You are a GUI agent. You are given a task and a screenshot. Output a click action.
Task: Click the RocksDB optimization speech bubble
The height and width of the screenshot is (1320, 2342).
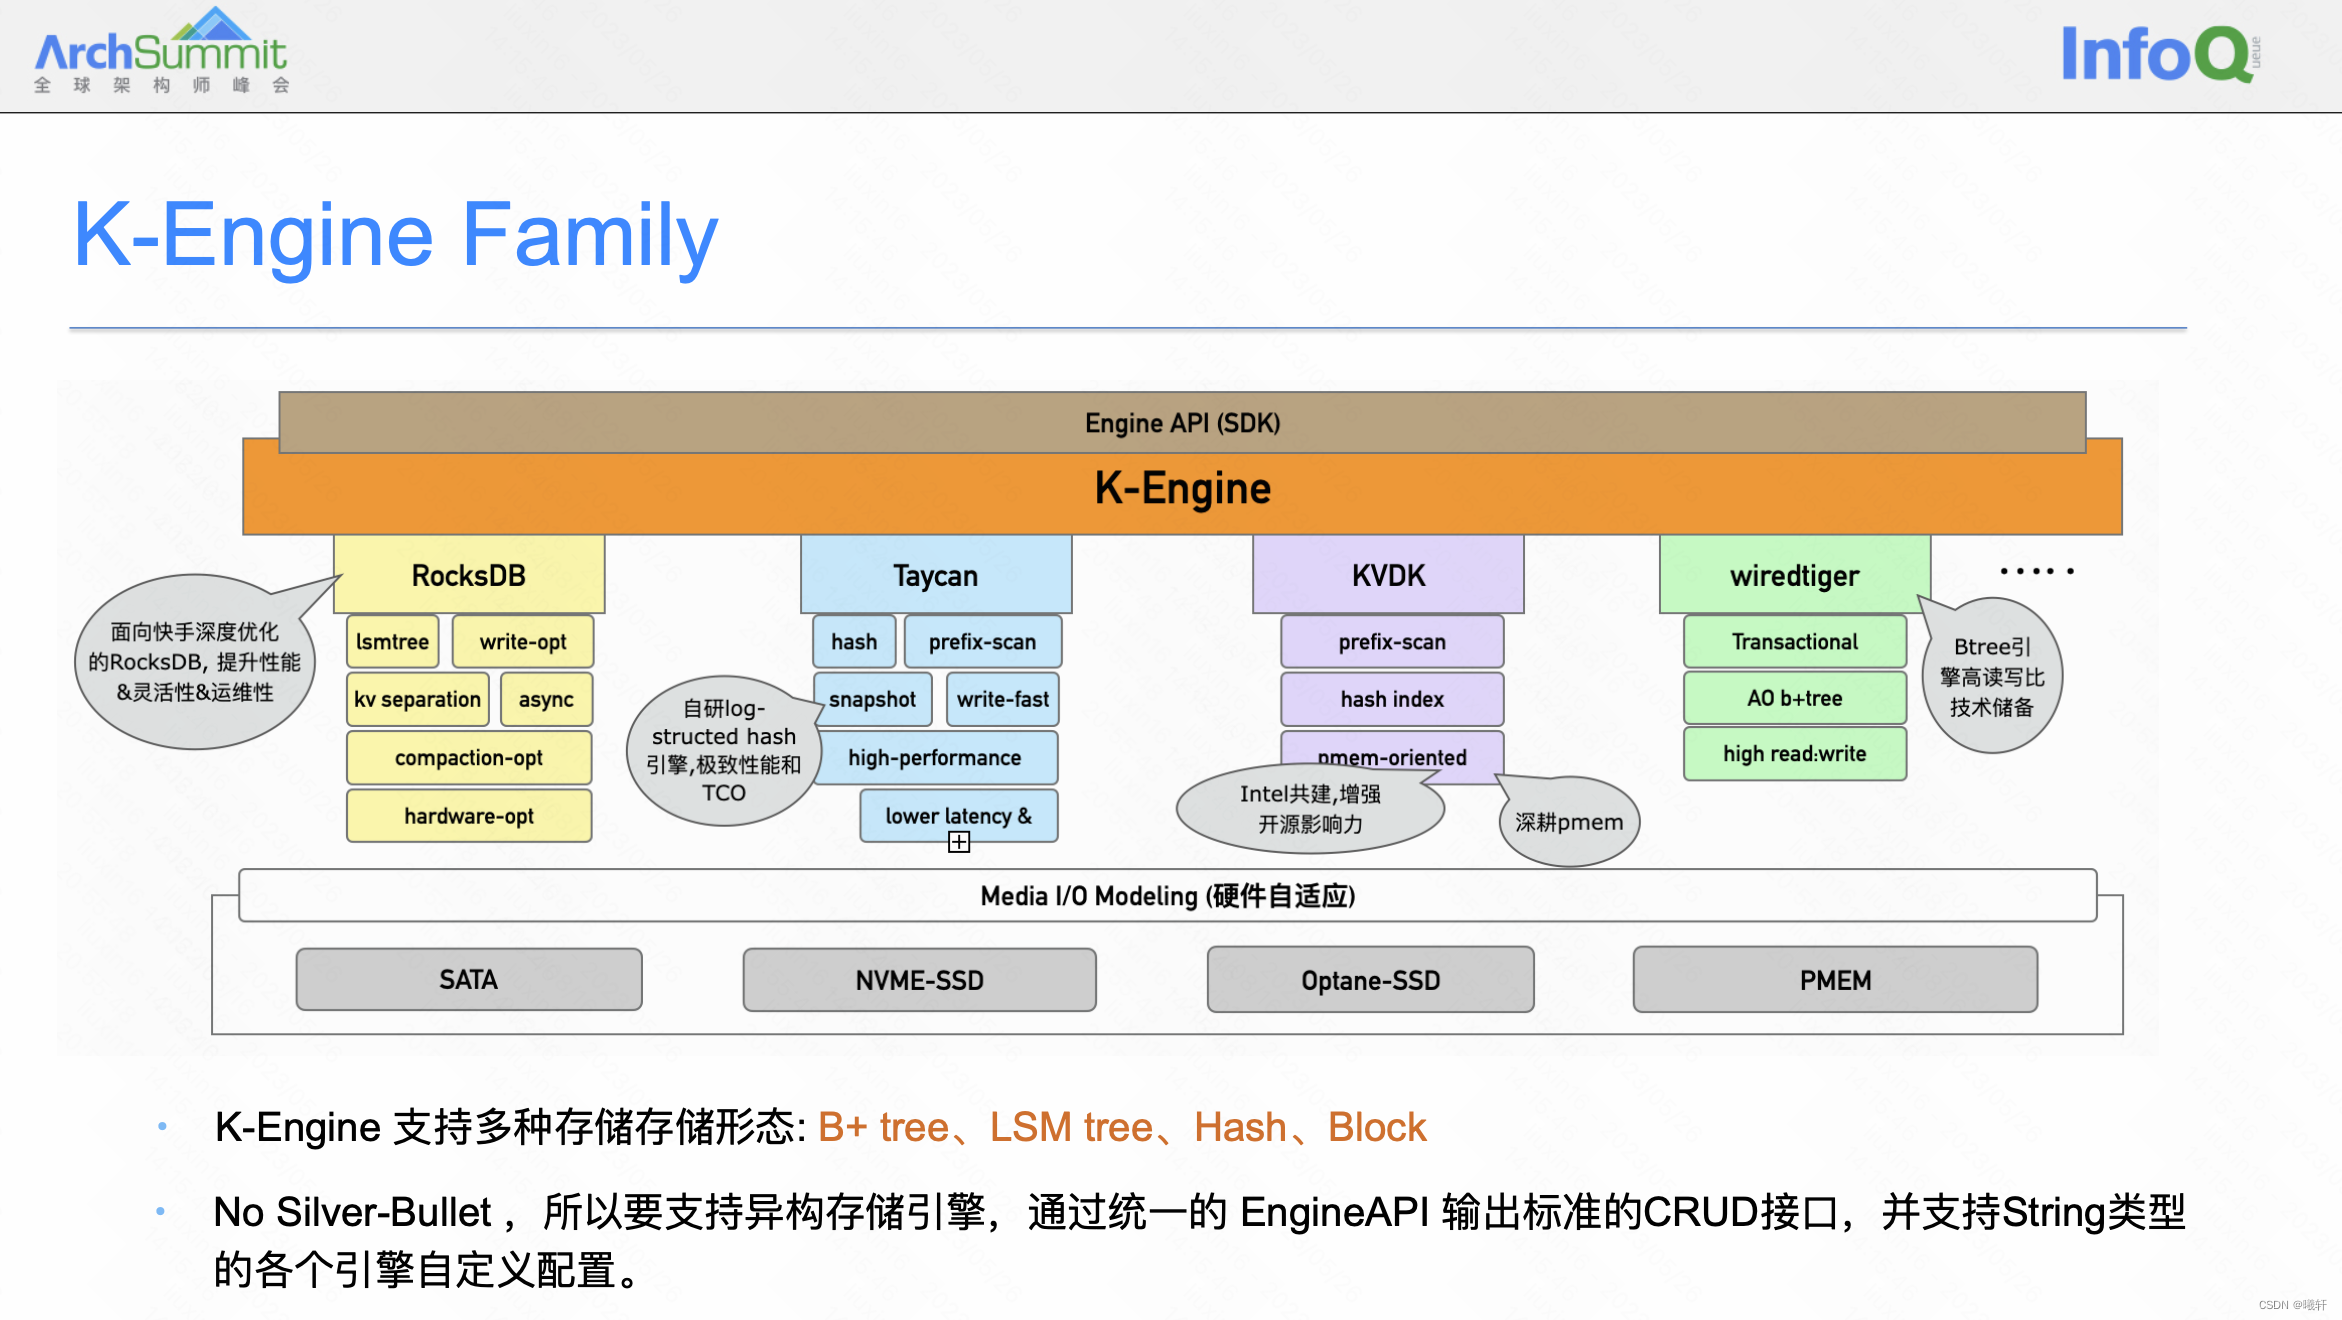coord(195,661)
